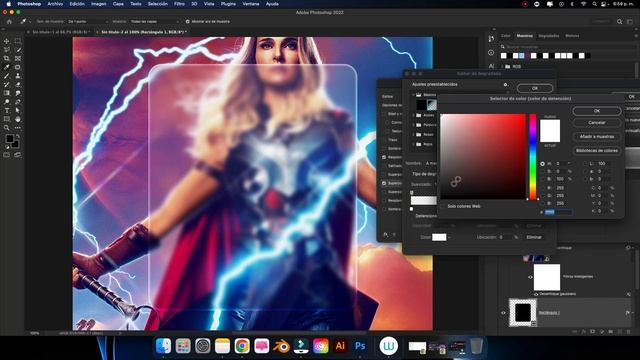
Task: Select the H hue radio button
Action: tap(542, 164)
